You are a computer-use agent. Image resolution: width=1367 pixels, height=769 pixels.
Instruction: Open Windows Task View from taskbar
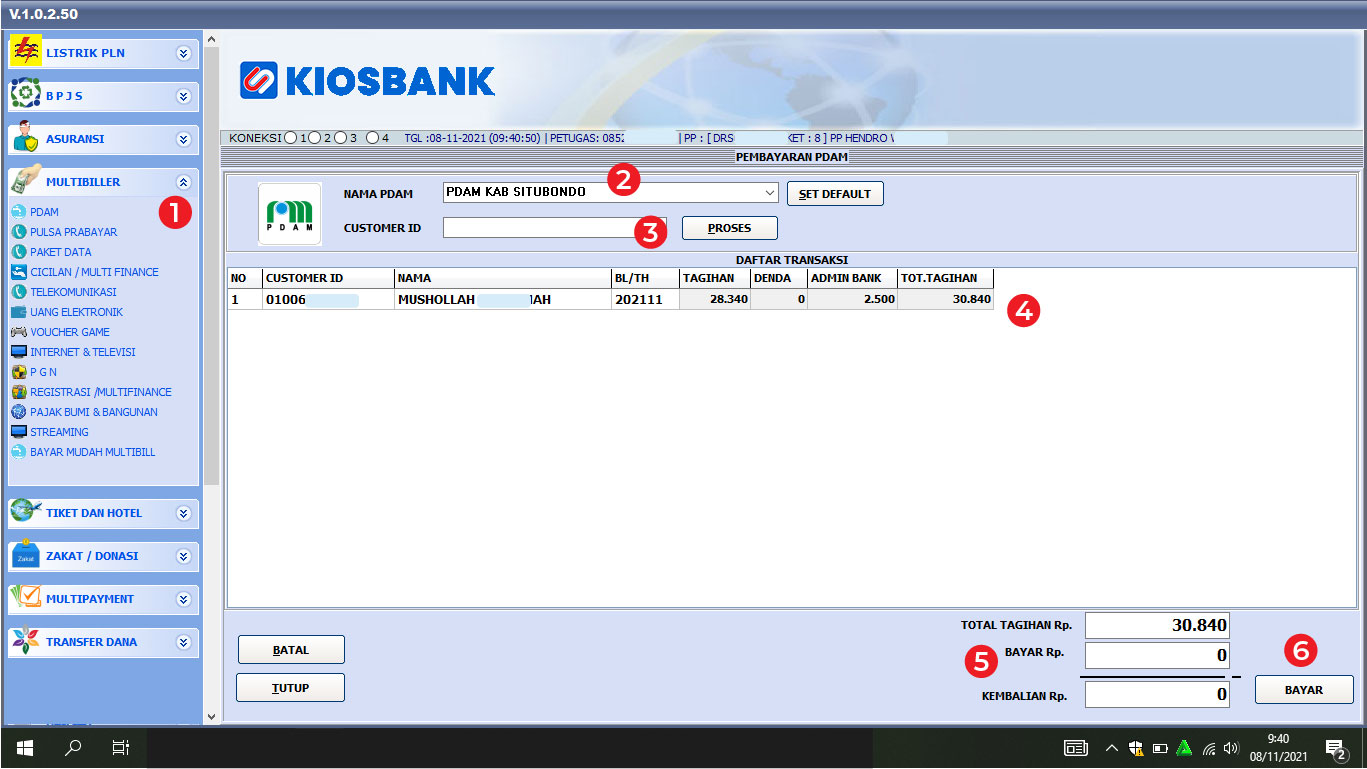pos(120,747)
